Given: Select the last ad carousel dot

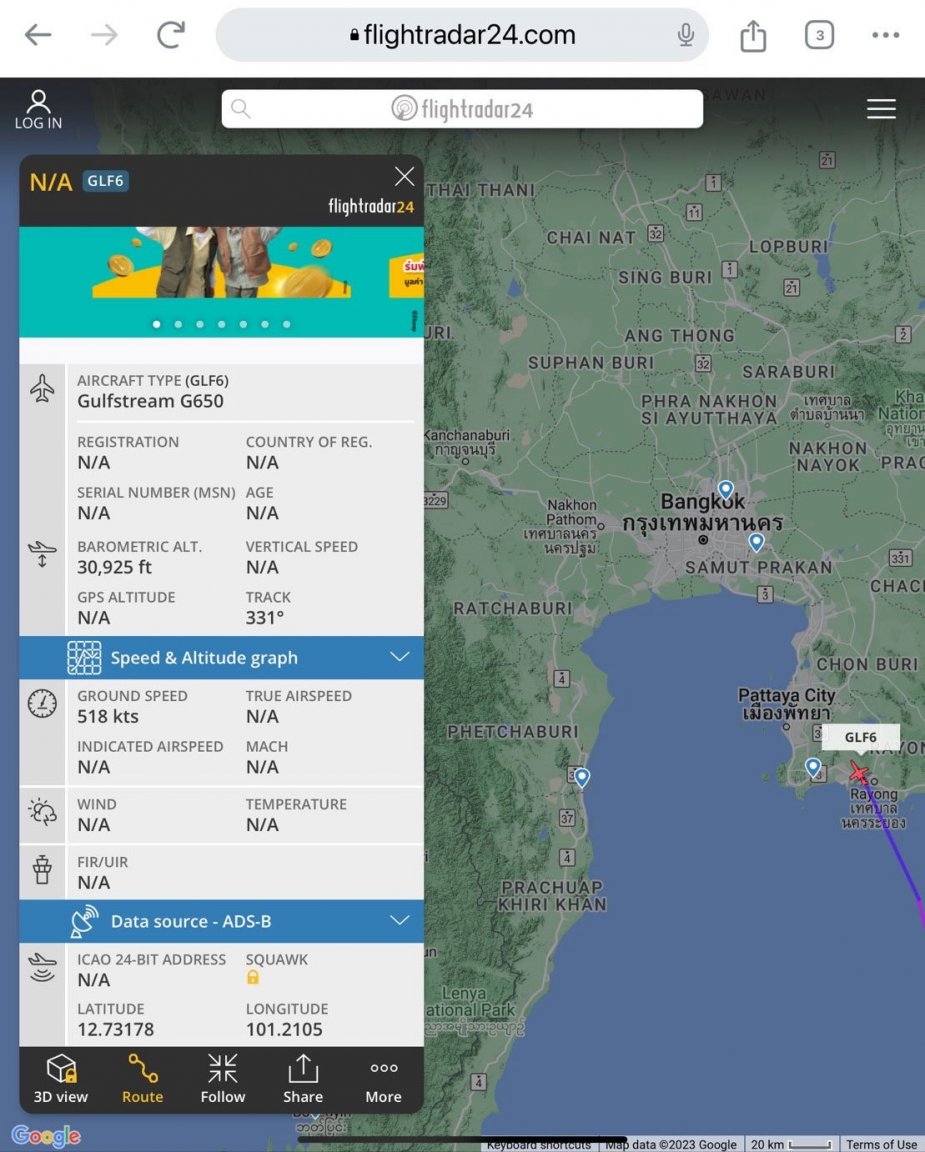Looking at the screenshot, I should pos(287,324).
